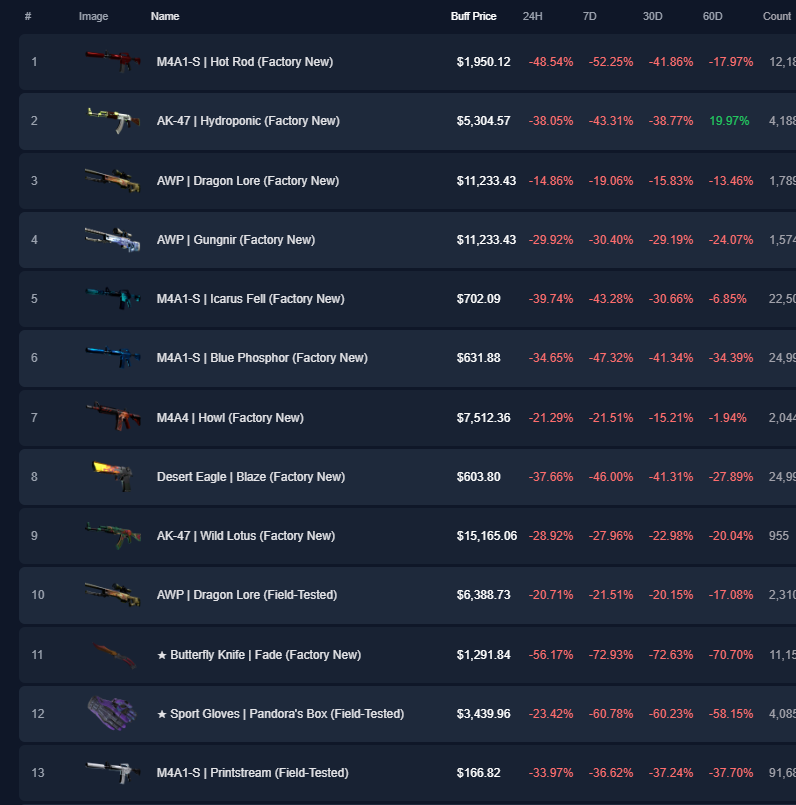Click the AWP Gungnir weapon image
This screenshot has height=805, width=796.
pos(113,239)
